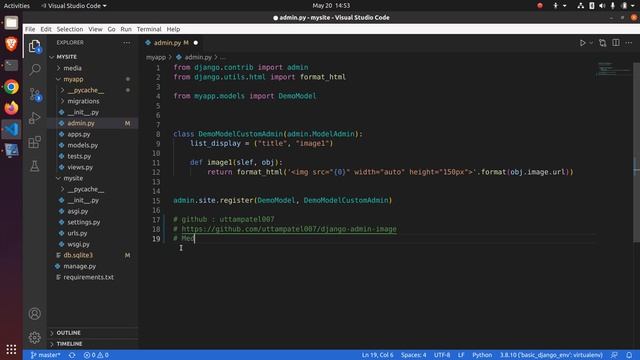
Task: Open the View menu
Action: click(95, 29)
